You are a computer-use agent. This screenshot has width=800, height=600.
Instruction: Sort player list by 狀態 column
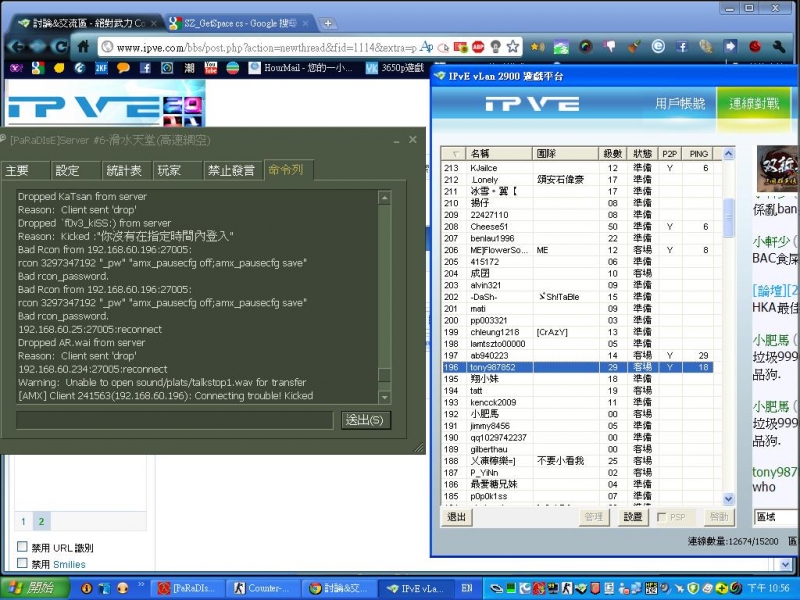642,154
